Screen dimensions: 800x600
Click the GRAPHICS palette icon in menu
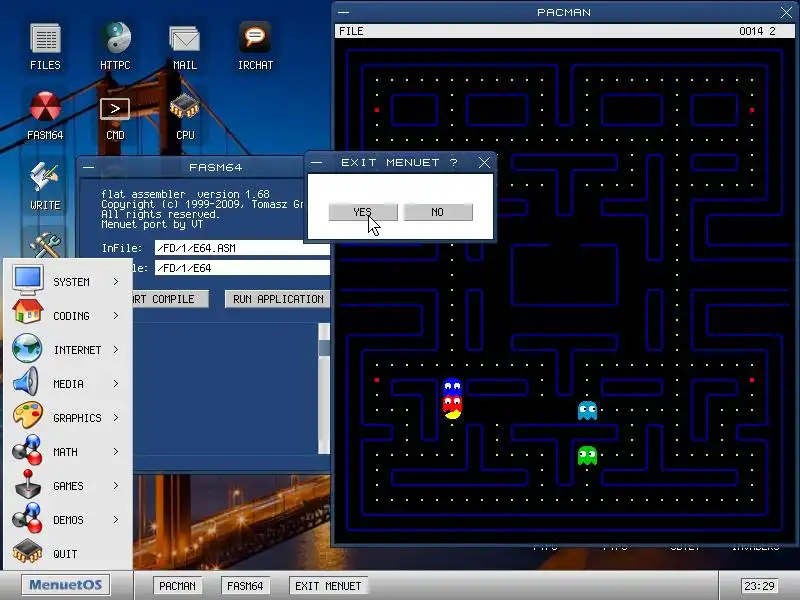point(28,415)
